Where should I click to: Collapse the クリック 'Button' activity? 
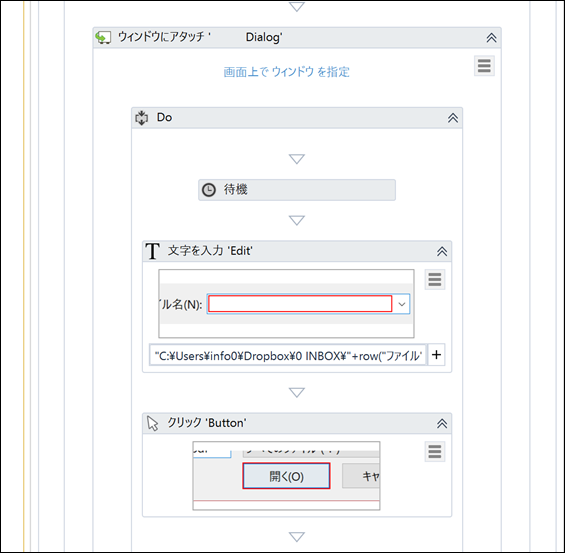442,423
